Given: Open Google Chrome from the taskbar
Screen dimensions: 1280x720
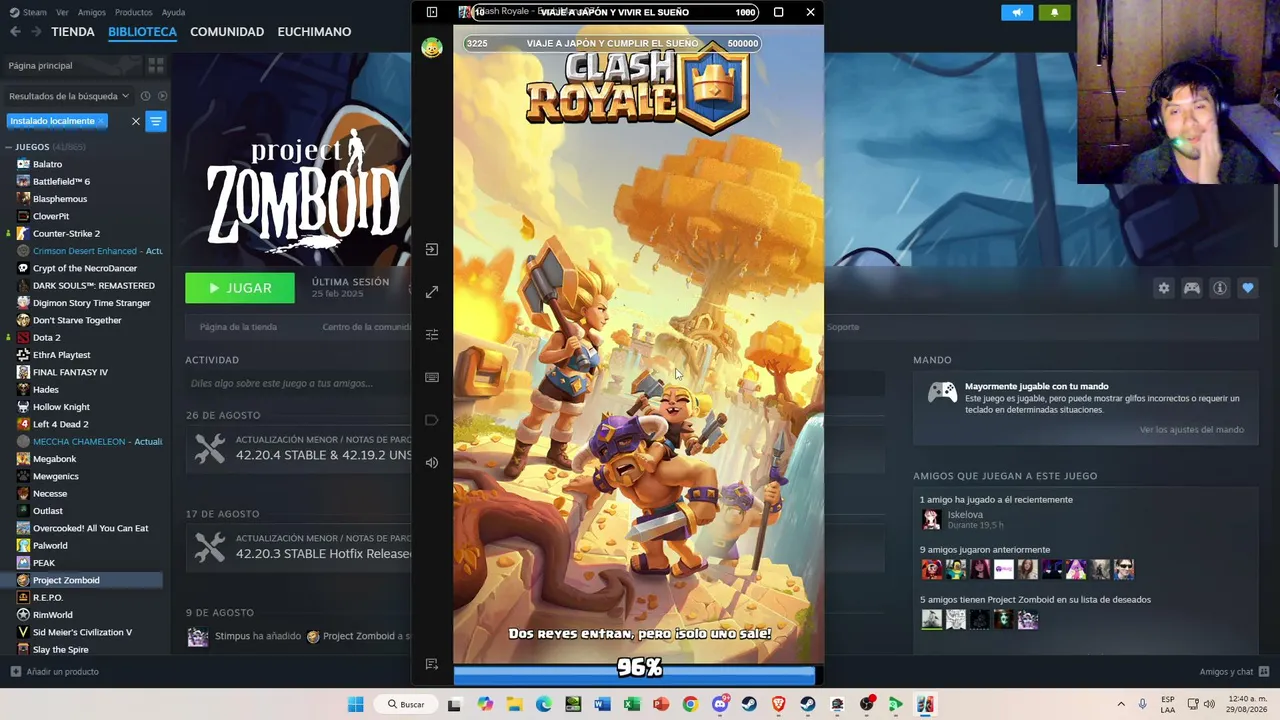Looking at the screenshot, I should pos(690,704).
